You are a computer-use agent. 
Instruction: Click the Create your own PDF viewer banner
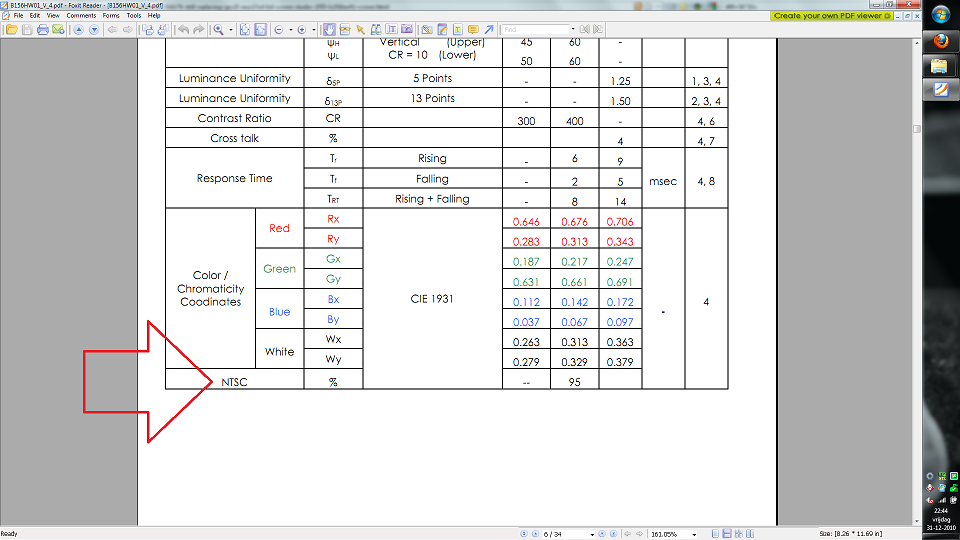pos(832,16)
